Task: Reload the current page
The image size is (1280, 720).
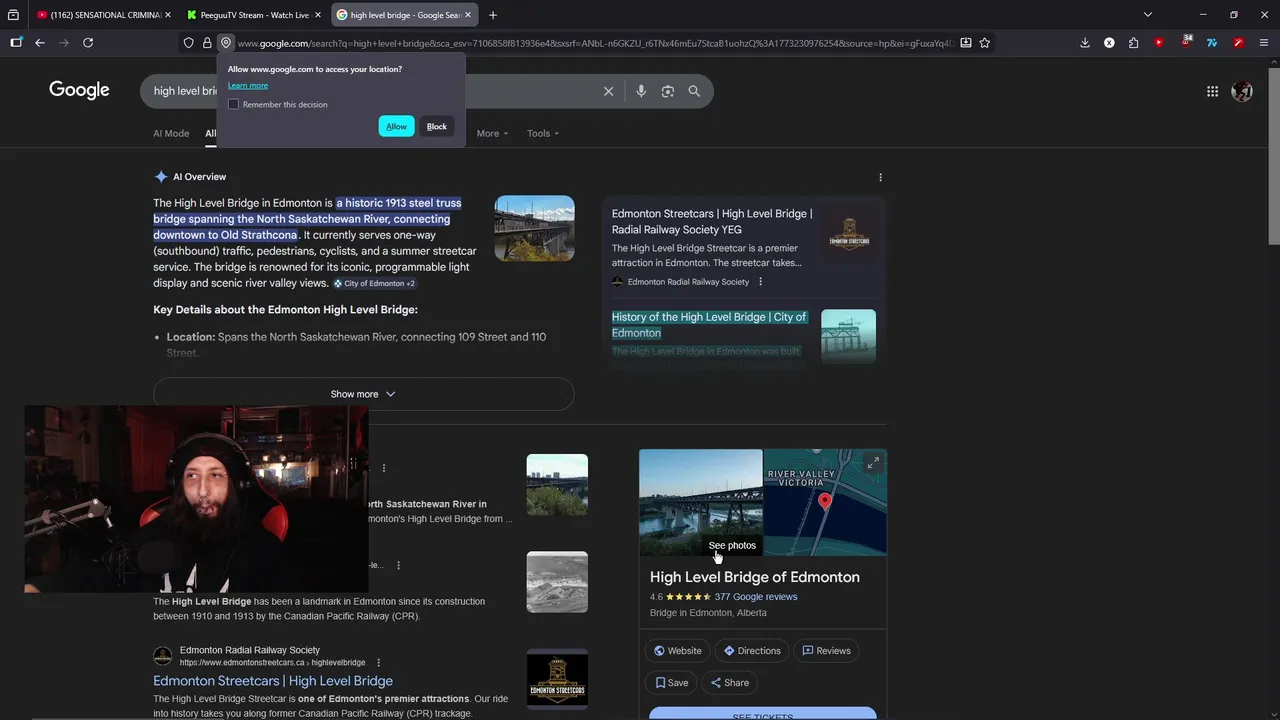Action: coord(88,43)
